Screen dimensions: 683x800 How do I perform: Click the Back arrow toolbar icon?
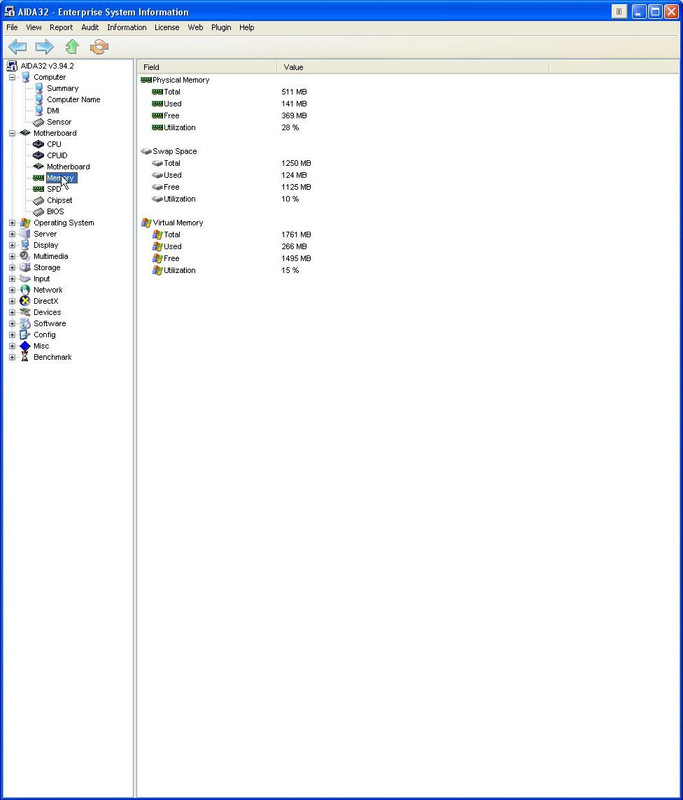18,47
